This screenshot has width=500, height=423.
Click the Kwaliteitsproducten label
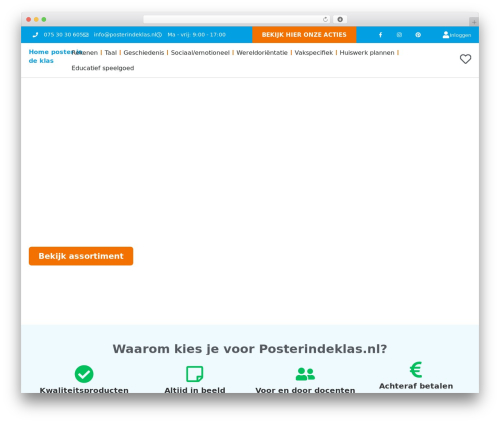[84, 390]
